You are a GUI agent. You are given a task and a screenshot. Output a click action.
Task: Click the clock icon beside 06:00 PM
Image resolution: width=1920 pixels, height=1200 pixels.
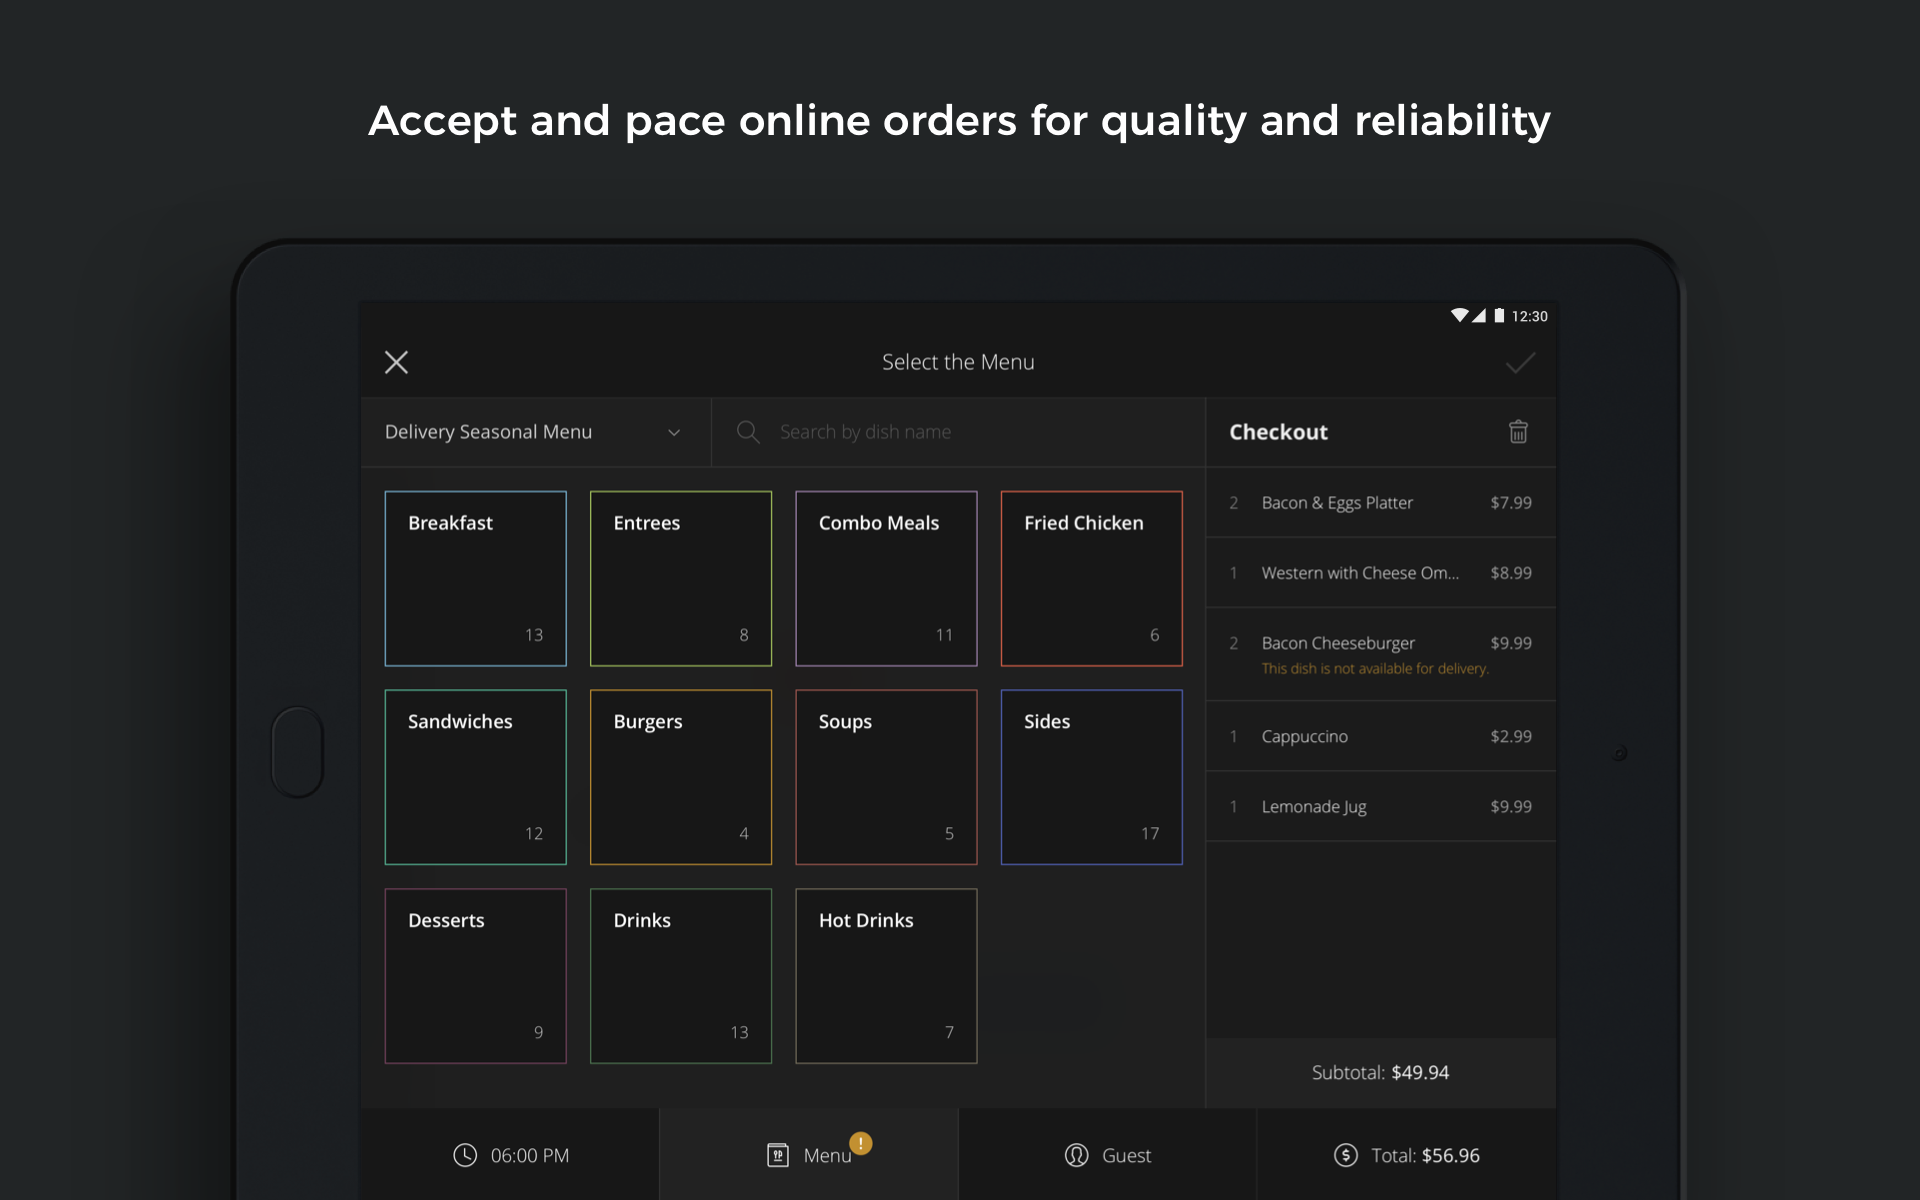[465, 1155]
